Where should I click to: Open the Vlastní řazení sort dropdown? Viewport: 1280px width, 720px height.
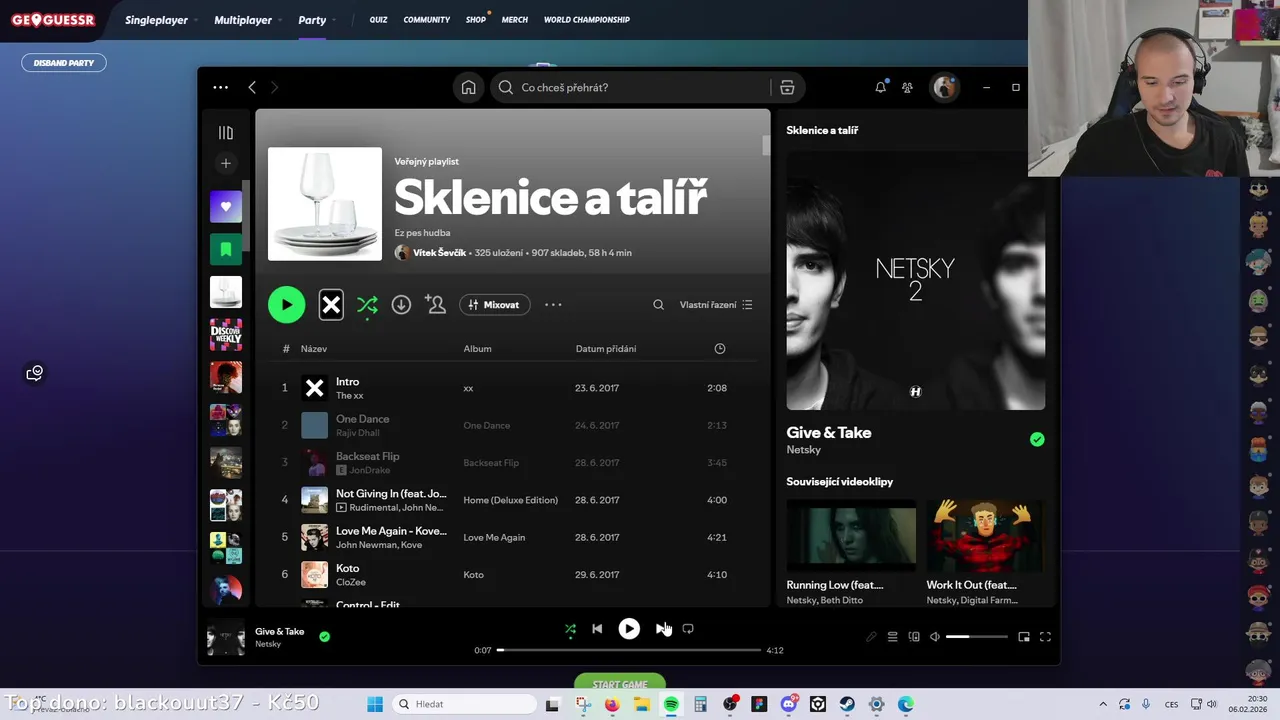[x=716, y=305]
